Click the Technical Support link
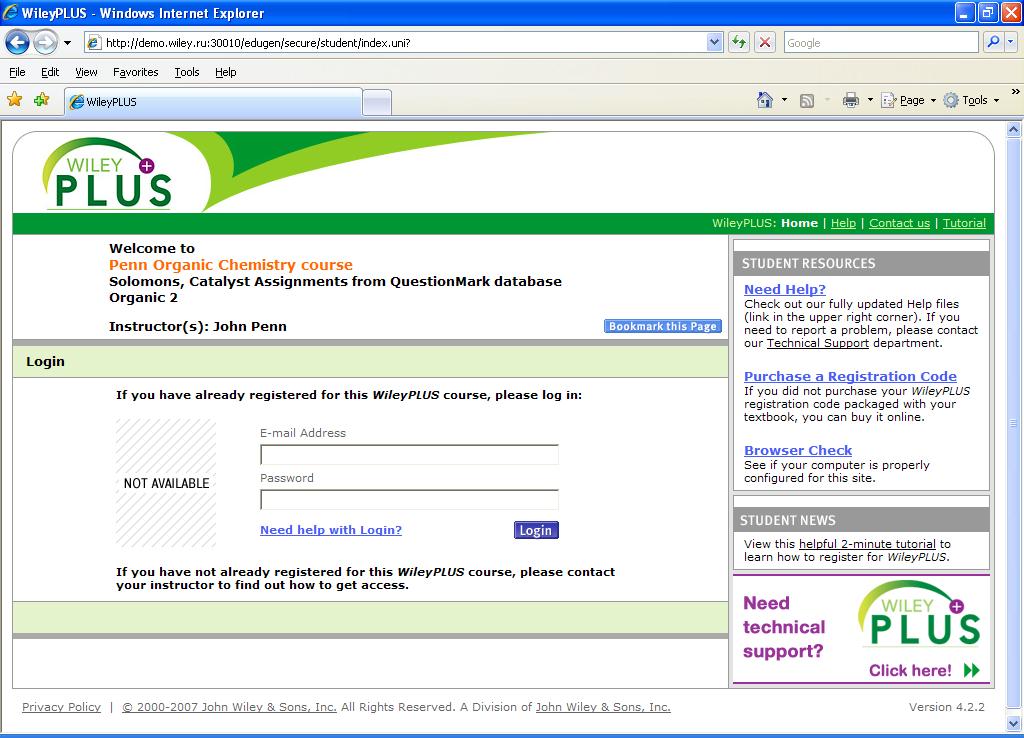The width and height of the screenshot is (1024, 738). coord(818,343)
